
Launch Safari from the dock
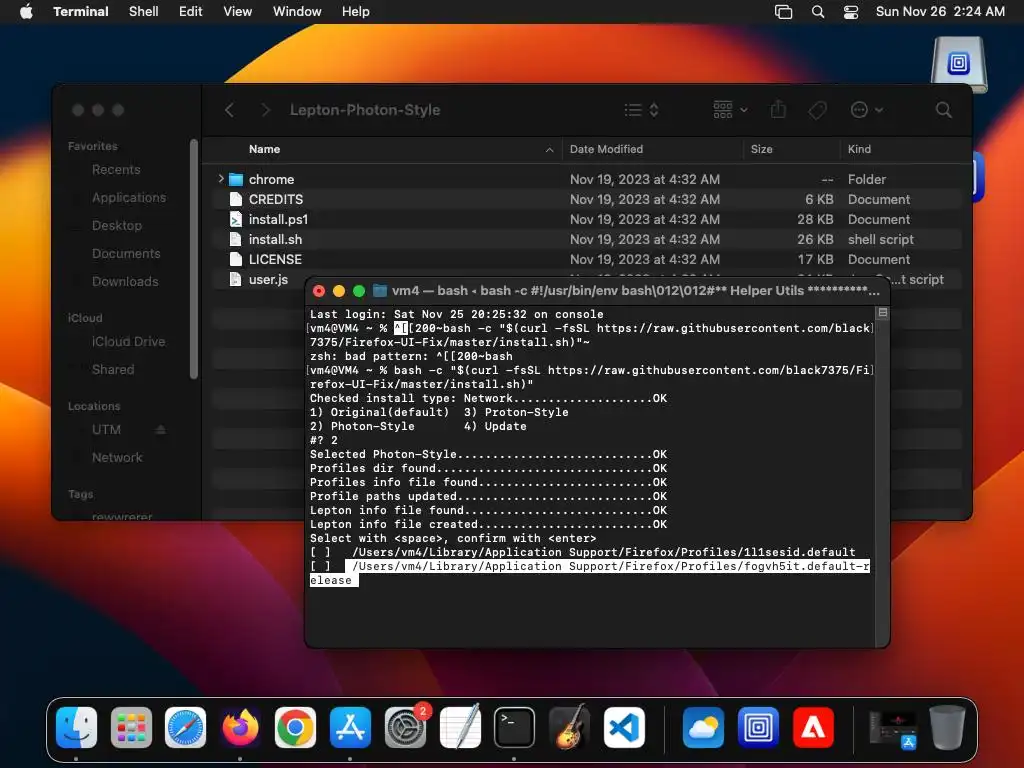click(x=185, y=728)
